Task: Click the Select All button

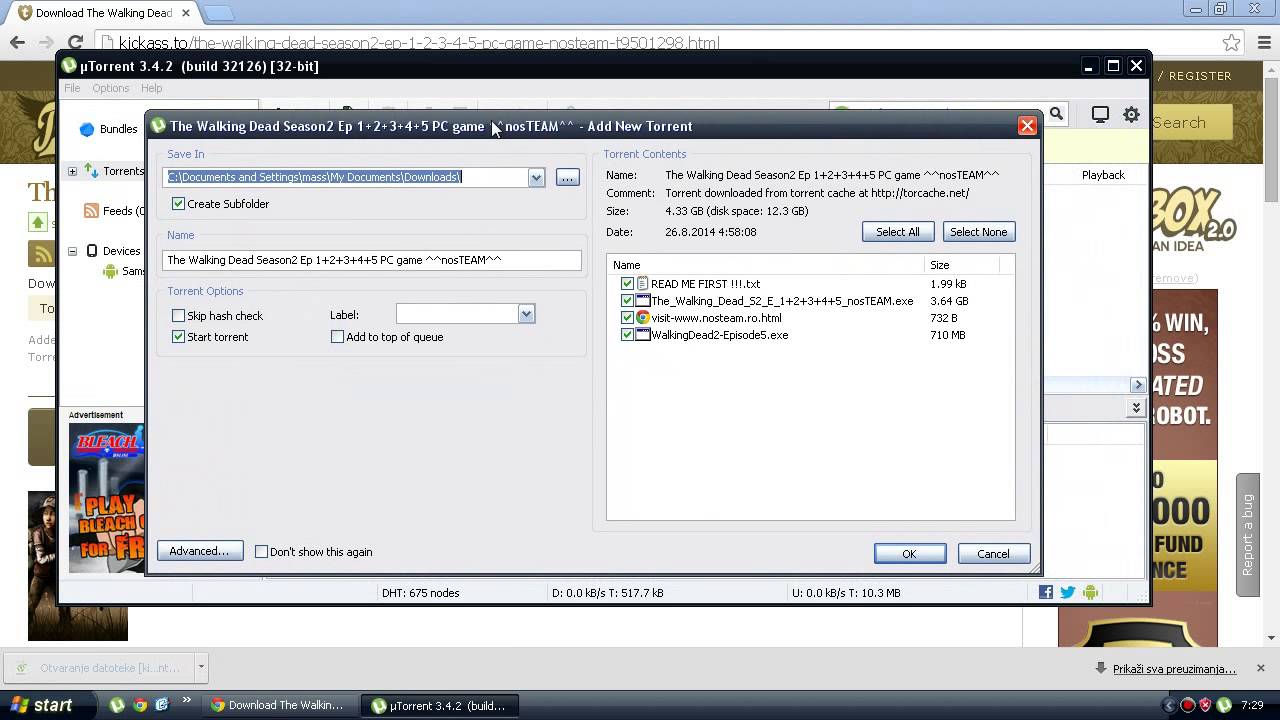Action: tap(897, 232)
